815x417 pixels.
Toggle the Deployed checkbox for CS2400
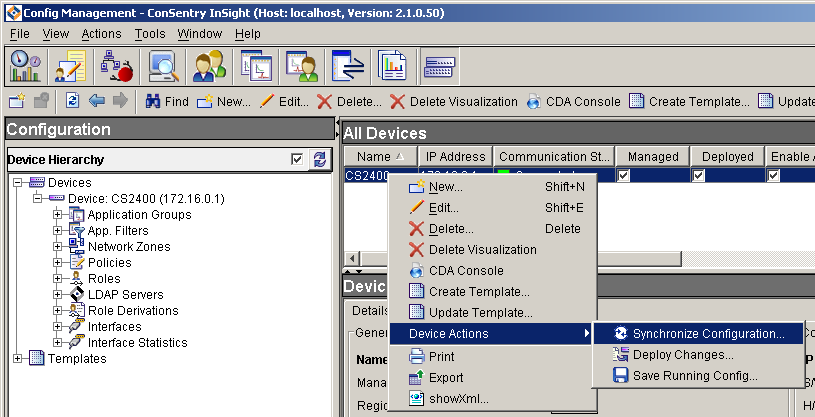[698, 176]
